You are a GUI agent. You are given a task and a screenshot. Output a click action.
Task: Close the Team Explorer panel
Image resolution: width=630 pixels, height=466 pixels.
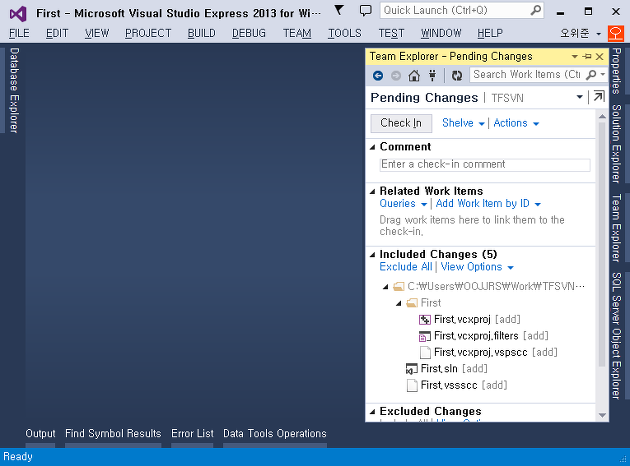click(x=599, y=57)
